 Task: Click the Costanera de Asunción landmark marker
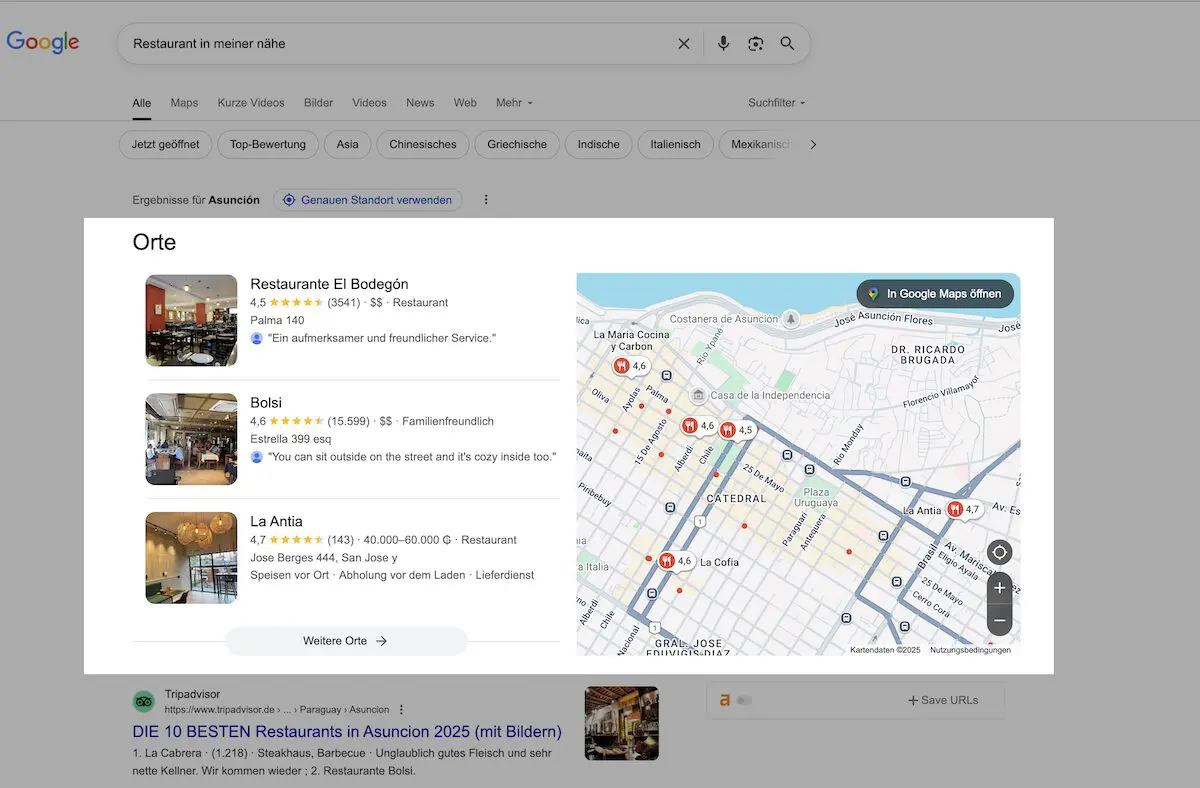[x=791, y=319]
